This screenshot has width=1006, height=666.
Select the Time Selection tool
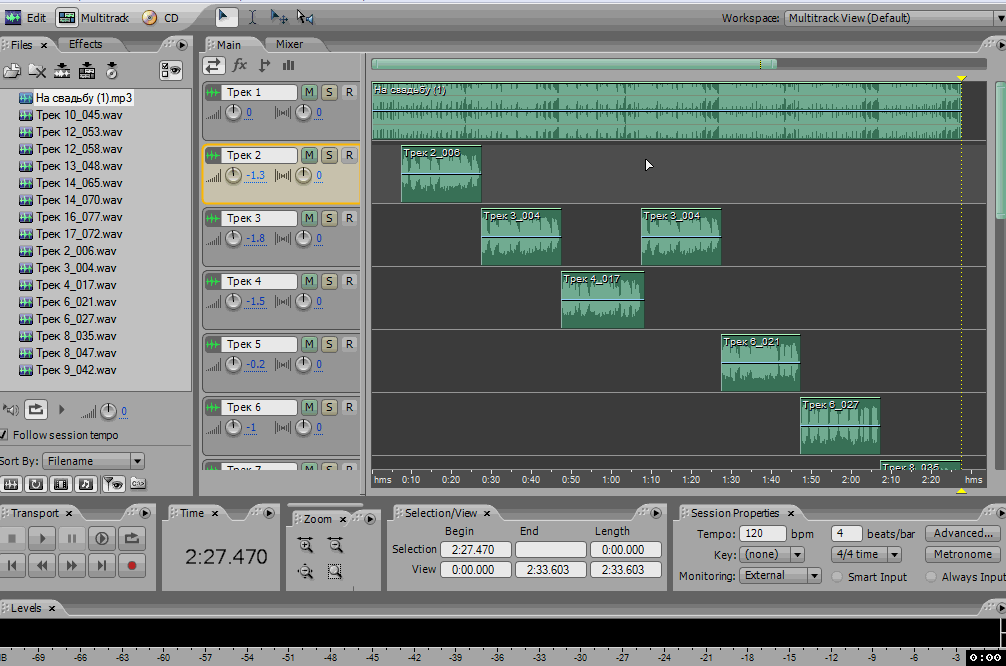[253, 17]
